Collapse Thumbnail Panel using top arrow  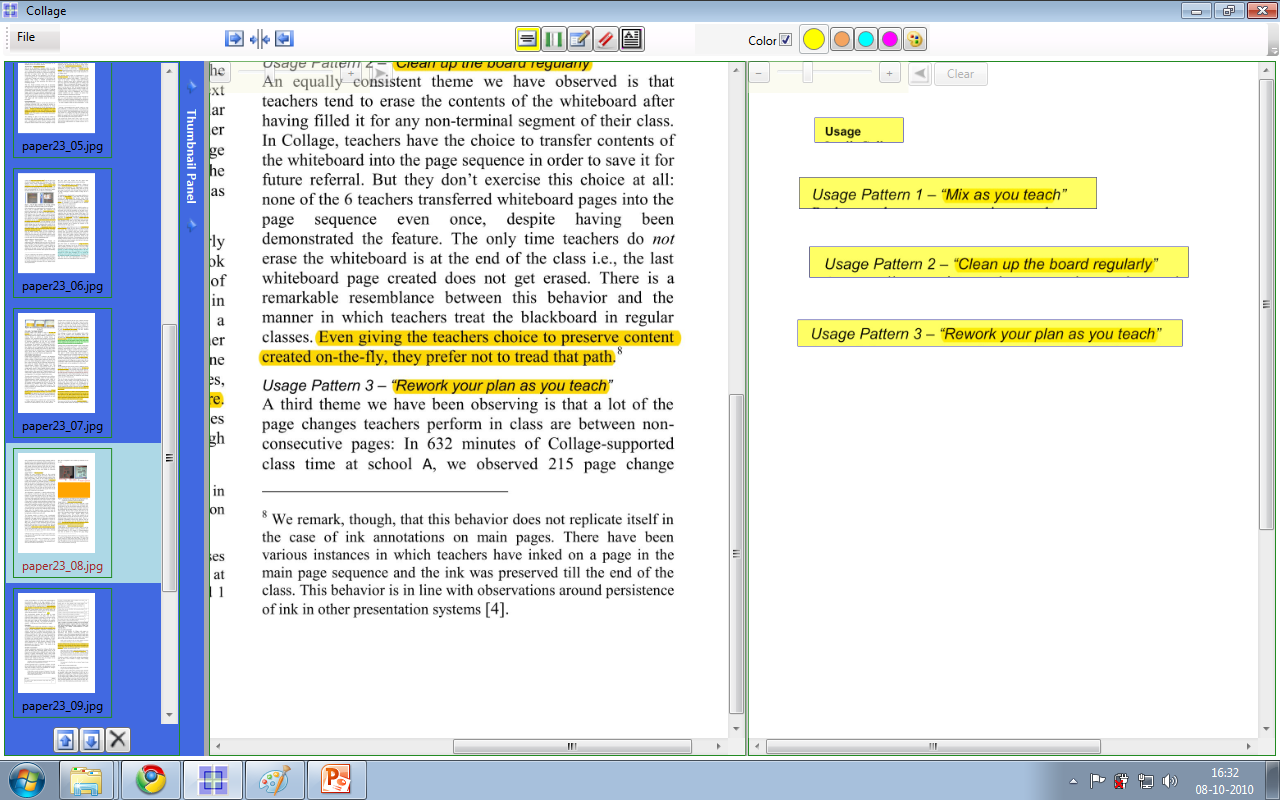(192, 87)
